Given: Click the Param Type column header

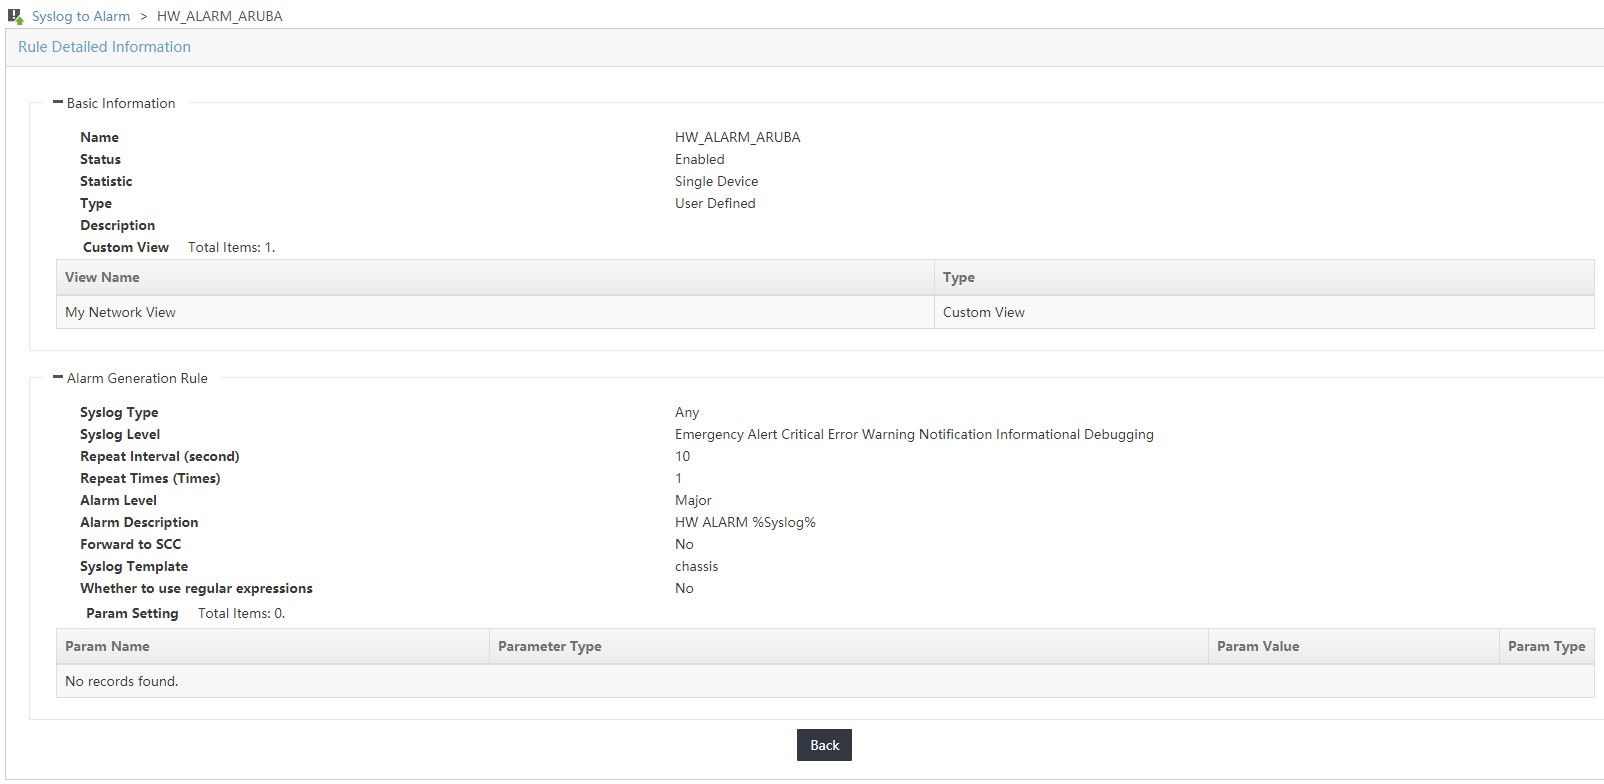Looking at the screenshot, I should (x=1546, y=646).
